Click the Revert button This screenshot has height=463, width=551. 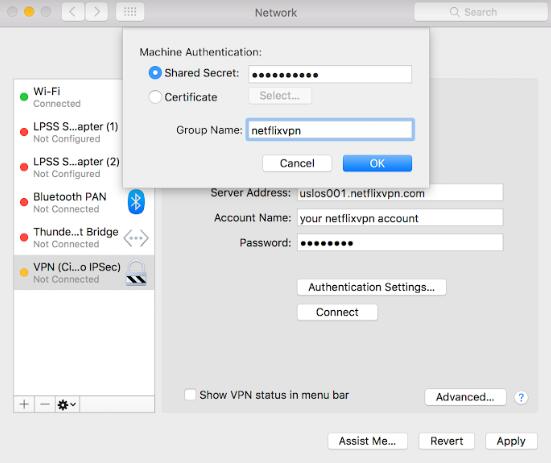446,441
